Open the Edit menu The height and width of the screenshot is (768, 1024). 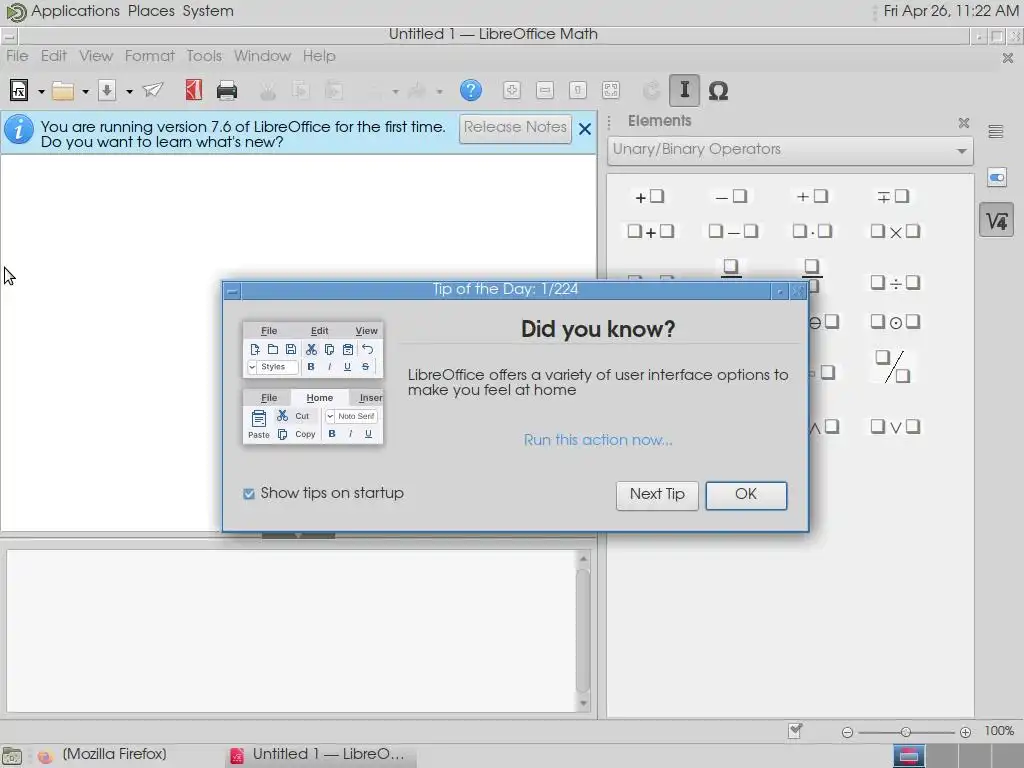tap(54, 56)
